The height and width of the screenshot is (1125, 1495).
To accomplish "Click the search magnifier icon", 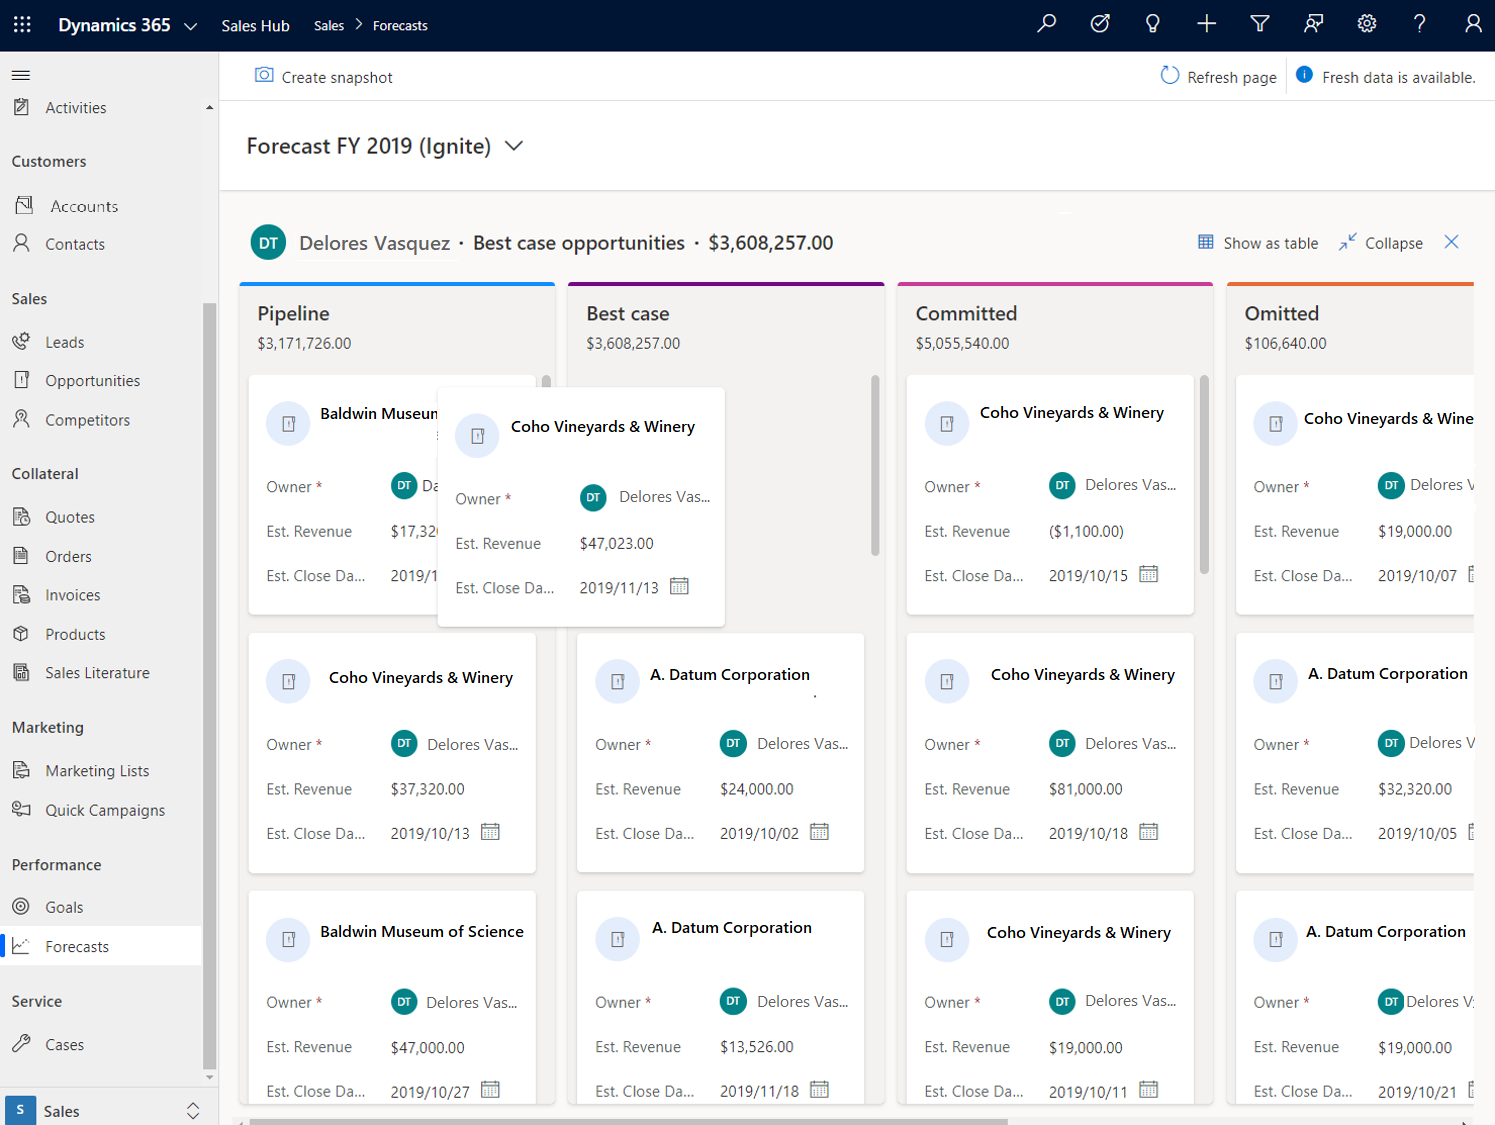I will pyautogui.click(x=1046, y=24).
